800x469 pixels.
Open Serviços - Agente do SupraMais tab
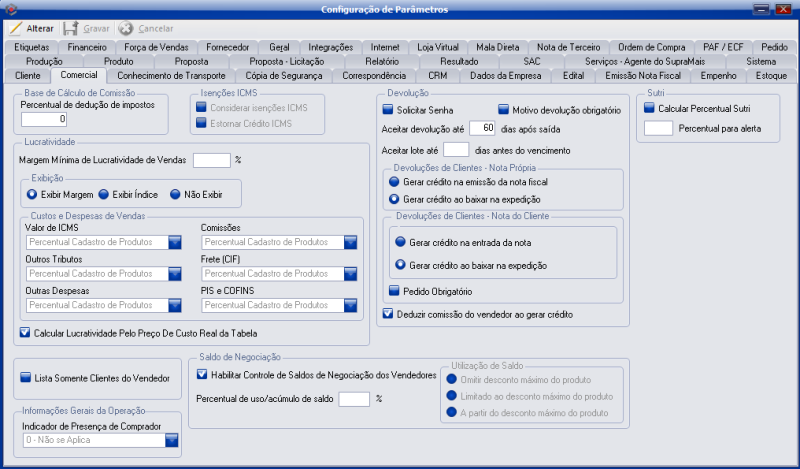coord(645,61)
